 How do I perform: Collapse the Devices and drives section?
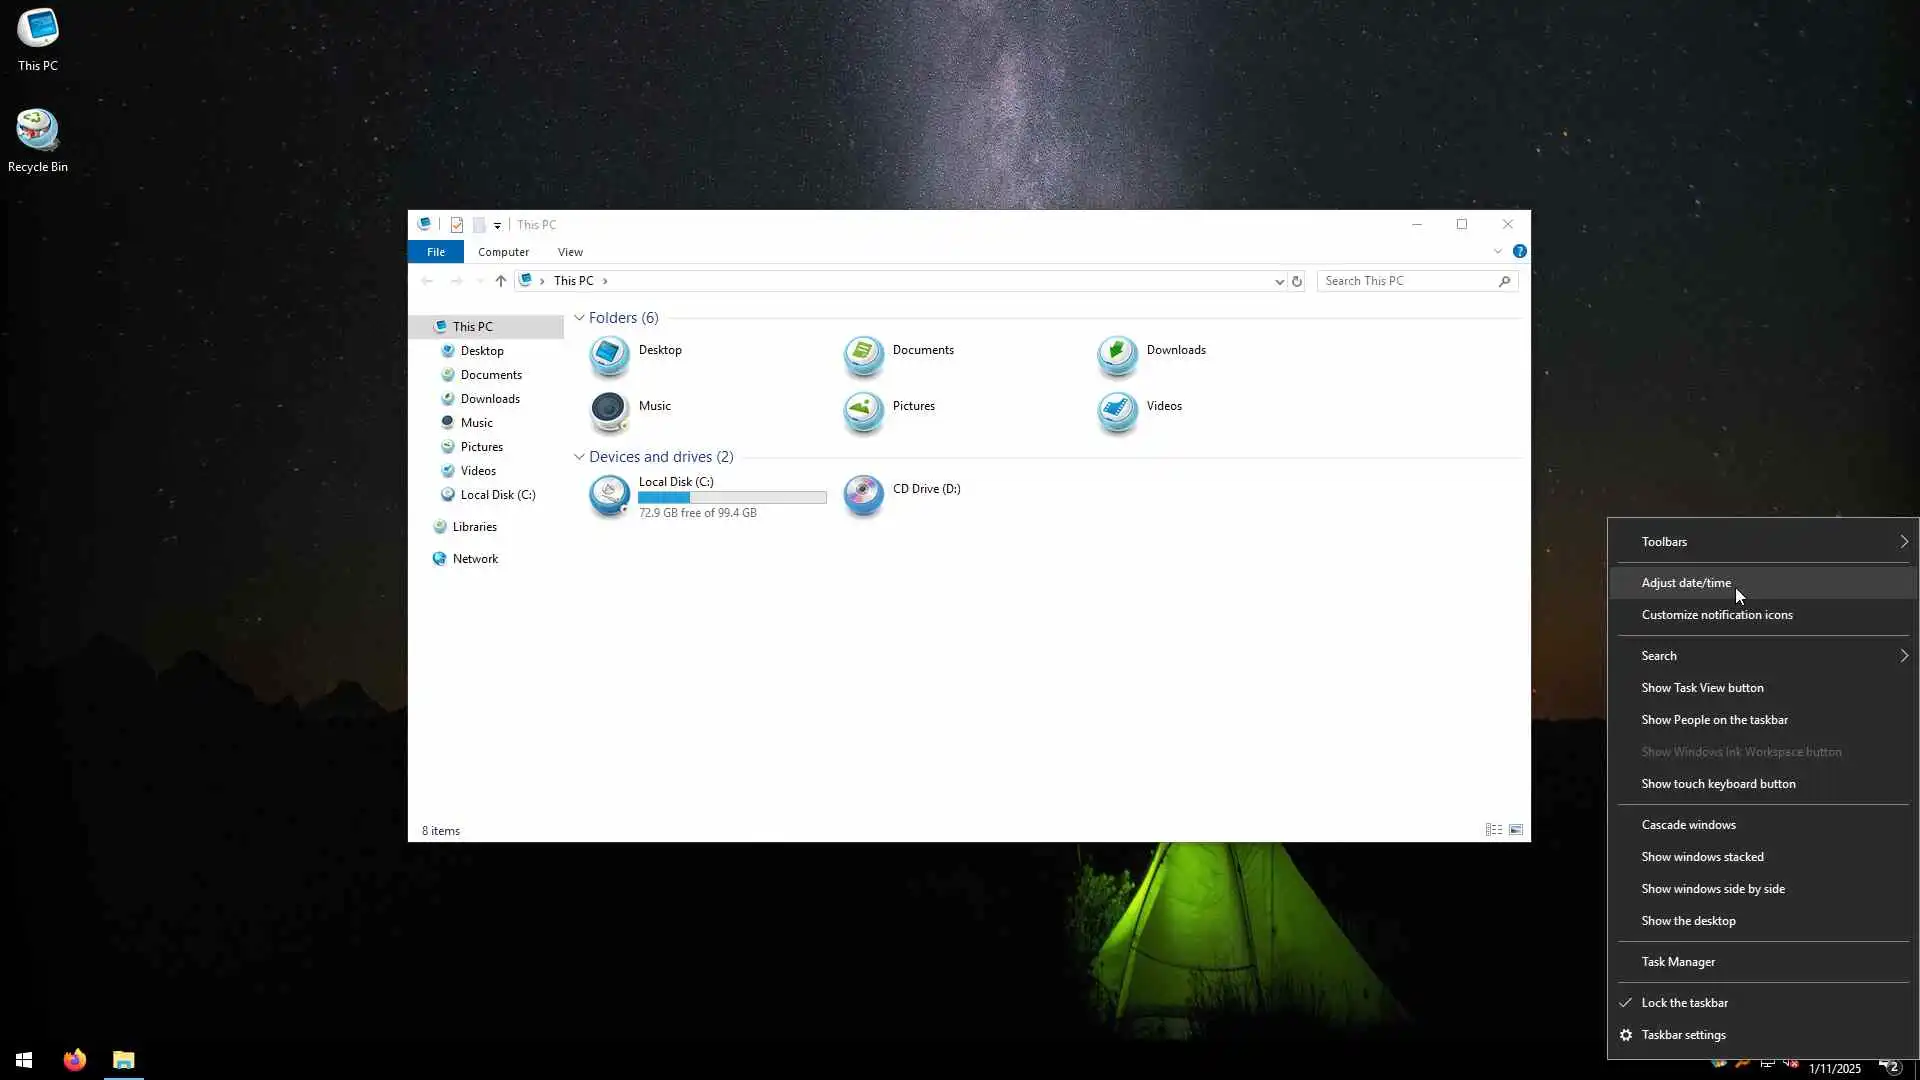click(579, 457)
